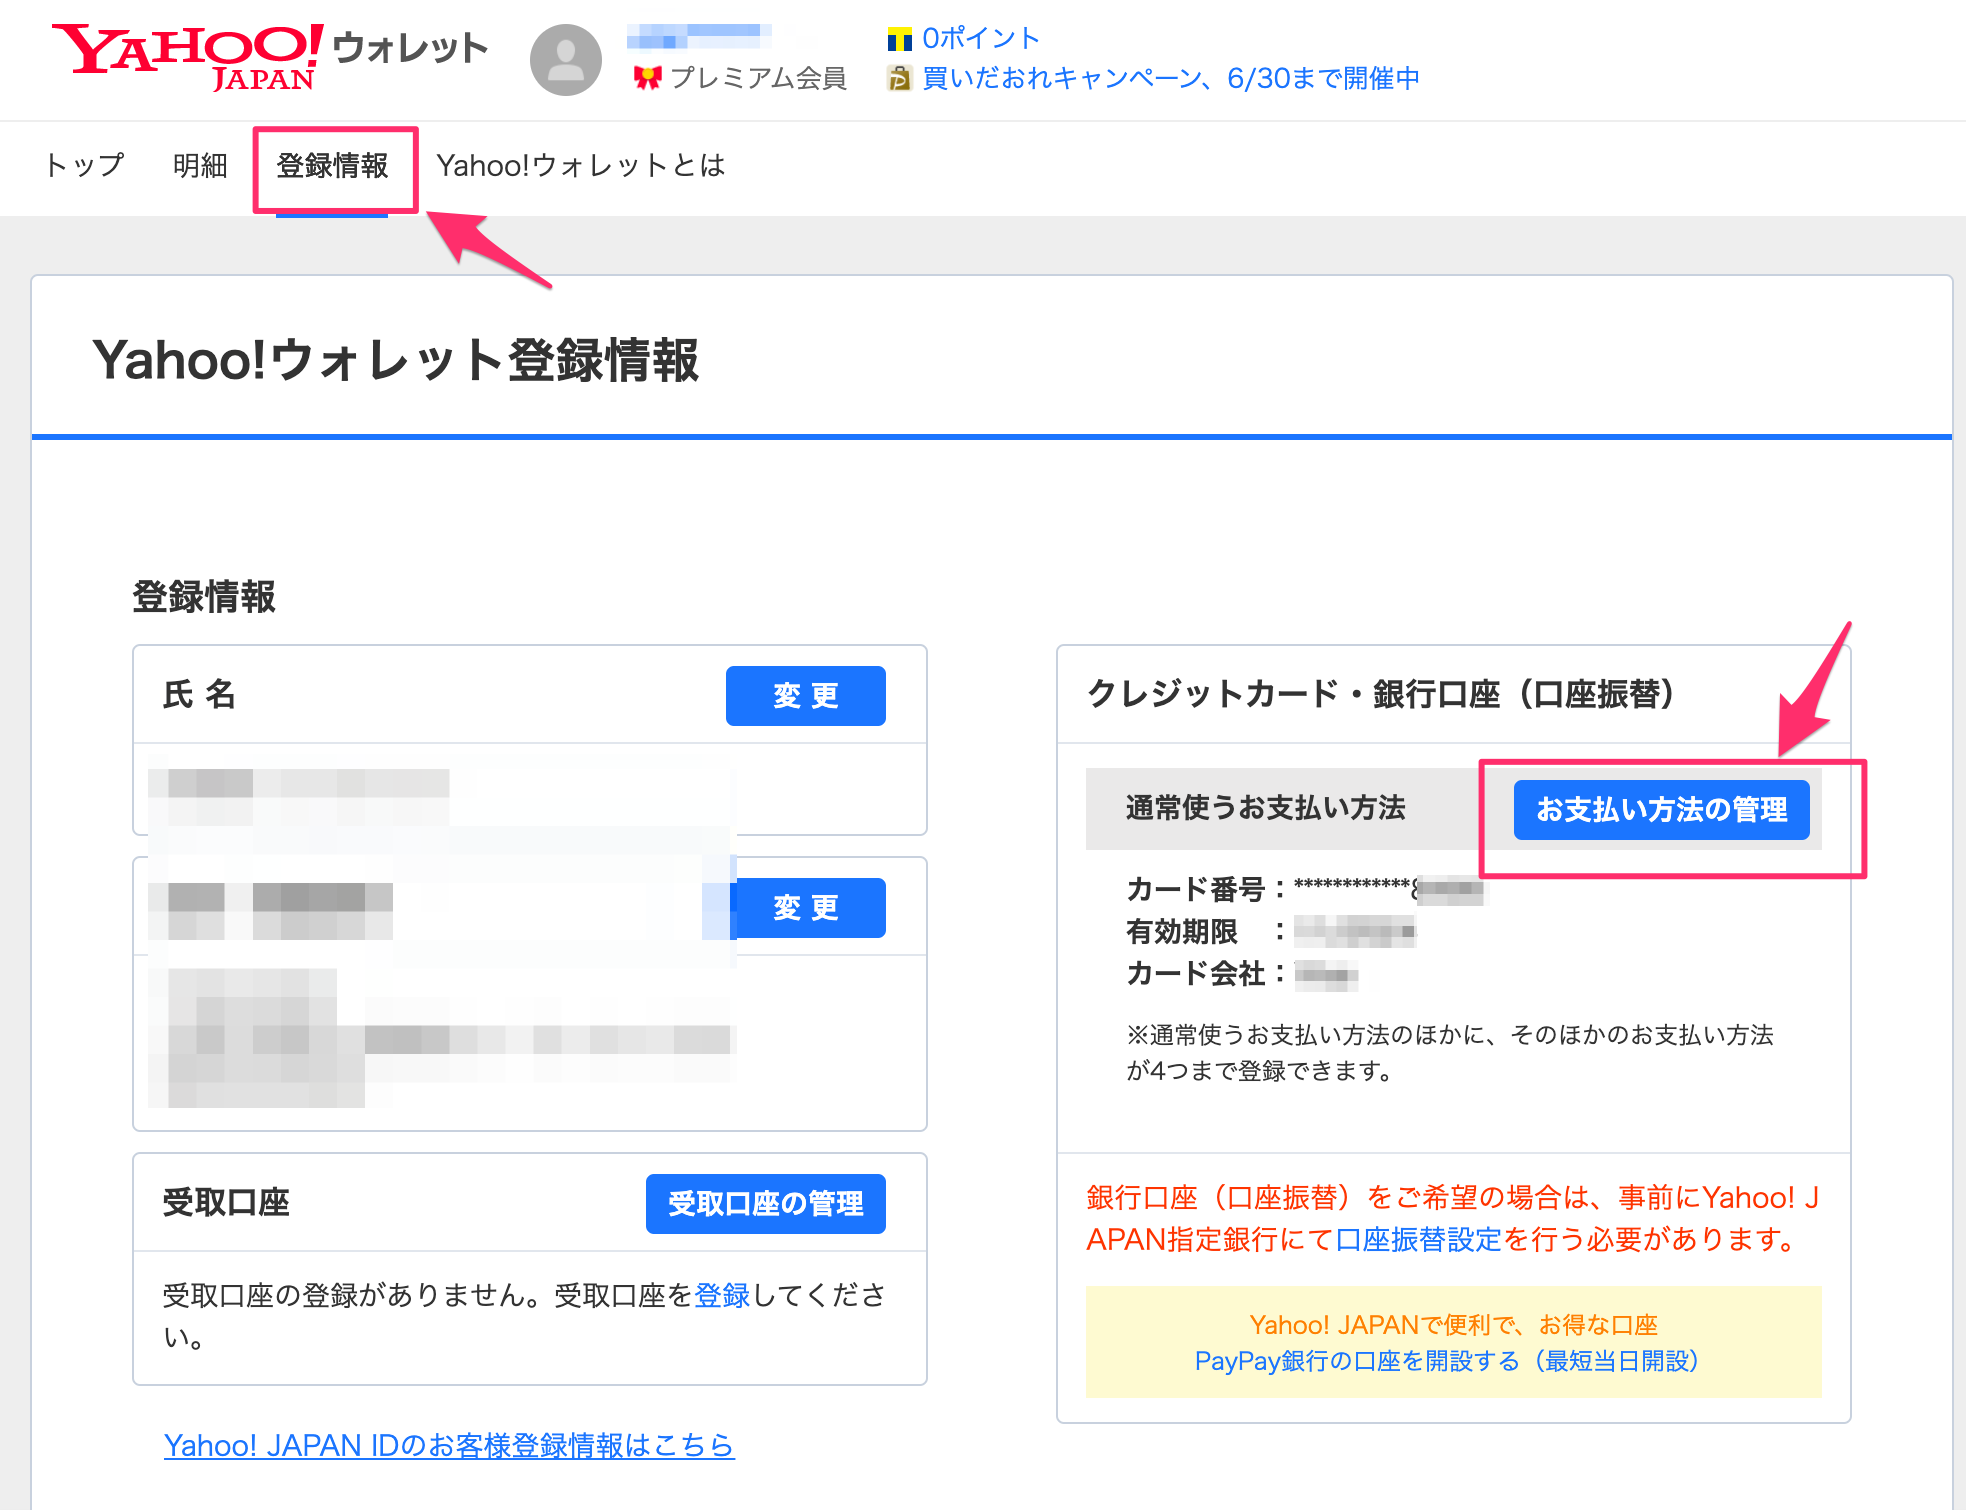Click the blurred username at top

click(x=699, y=37)
